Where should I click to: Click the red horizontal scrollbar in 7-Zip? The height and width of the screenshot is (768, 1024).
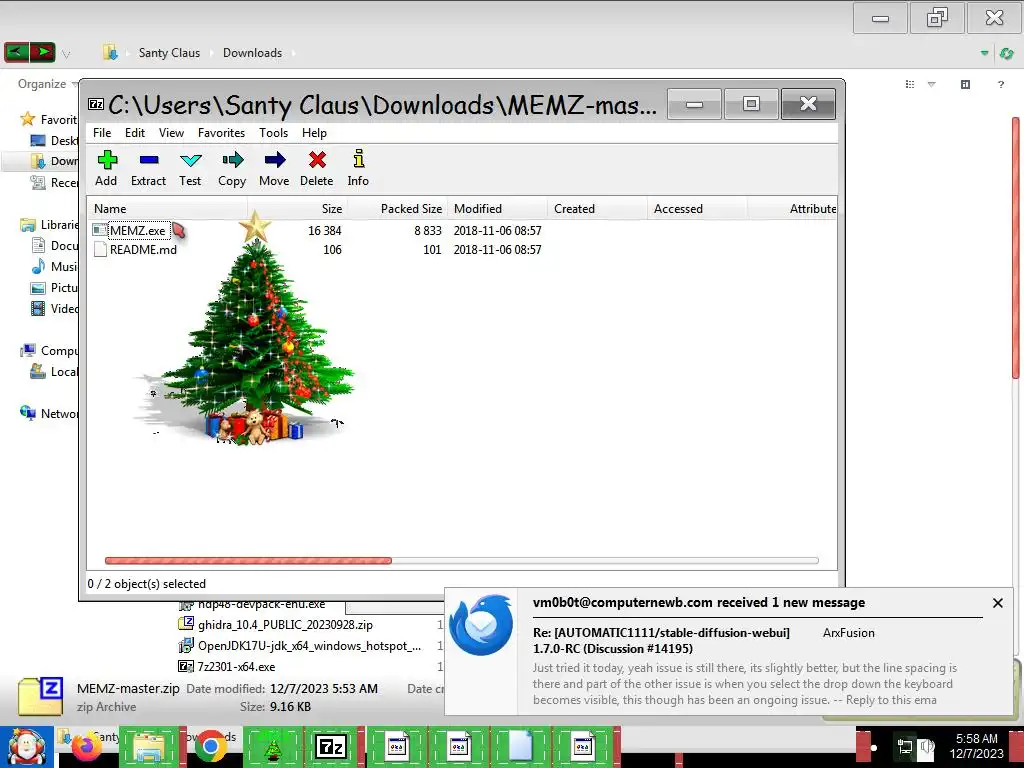click(x=248, y=560)
